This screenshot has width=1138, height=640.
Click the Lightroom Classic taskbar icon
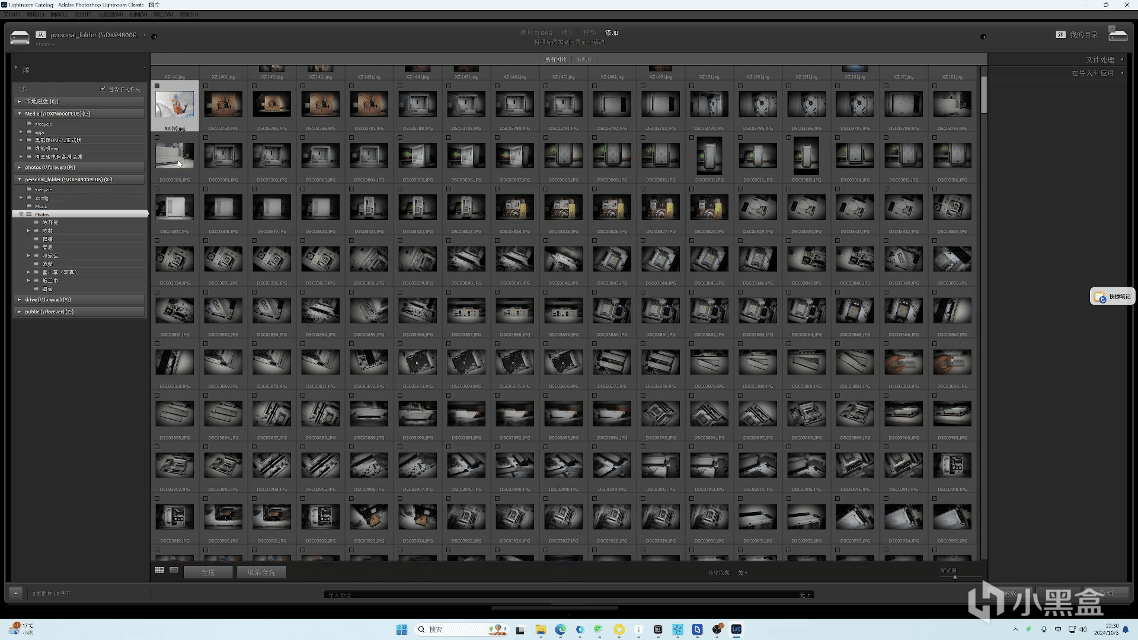coord(737,629)
